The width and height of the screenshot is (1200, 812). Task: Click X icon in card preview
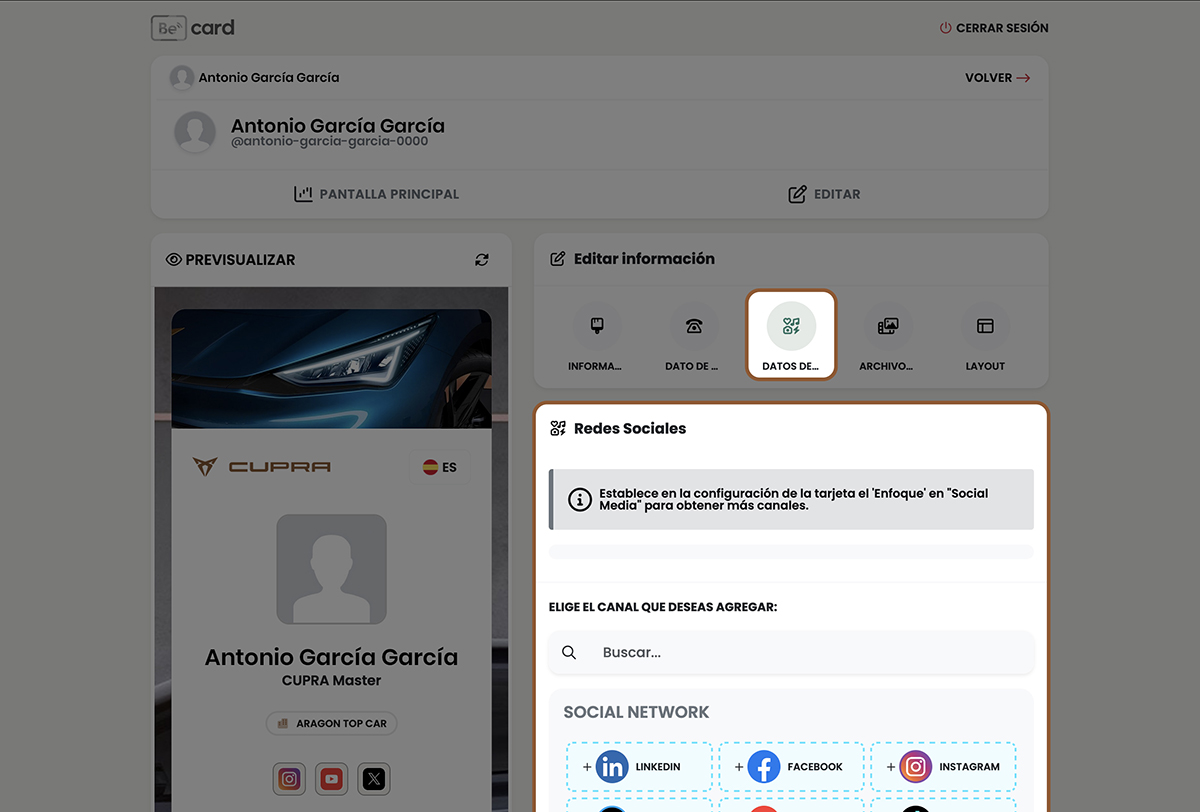click(374, 779)
